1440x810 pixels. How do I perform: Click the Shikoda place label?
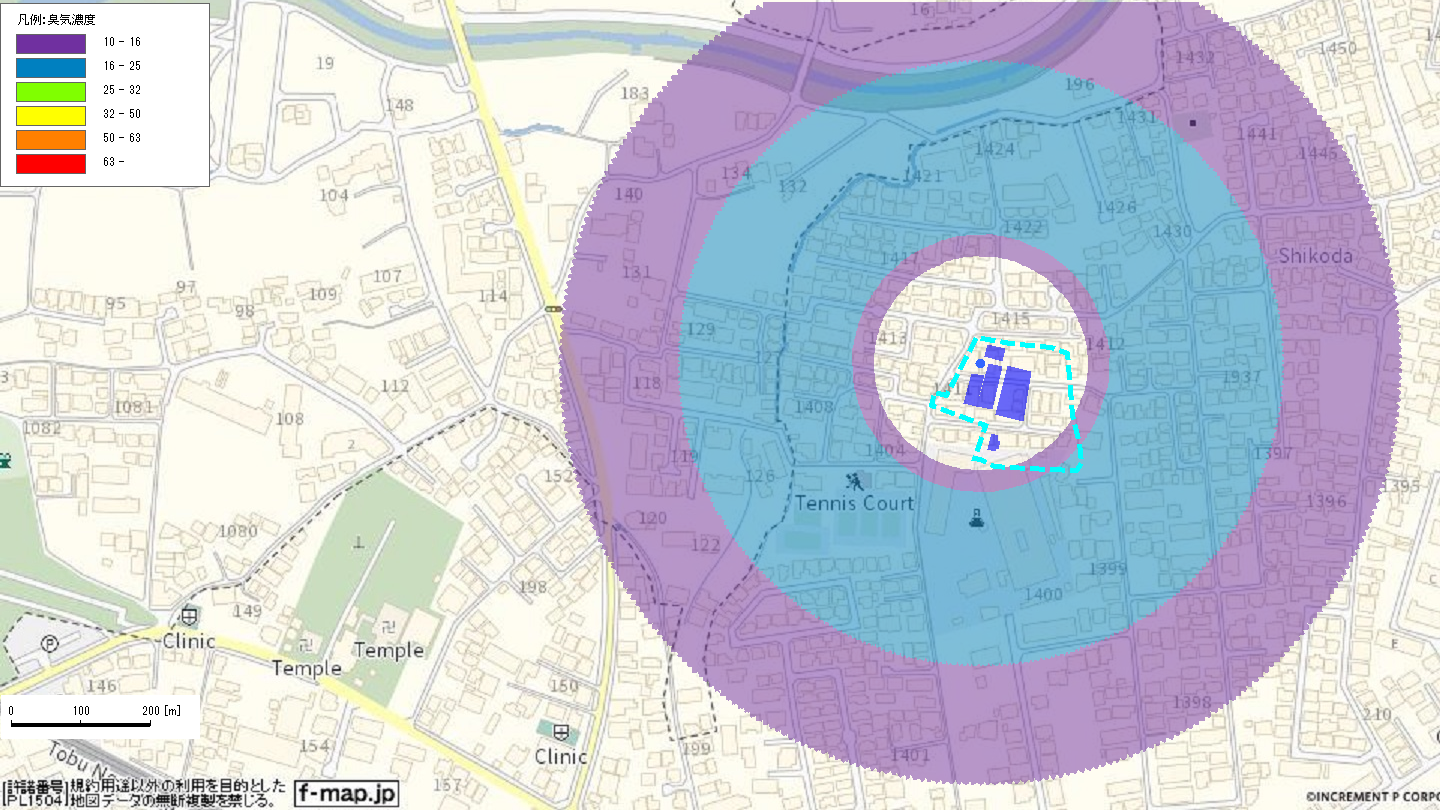[x=1315, y=256]
